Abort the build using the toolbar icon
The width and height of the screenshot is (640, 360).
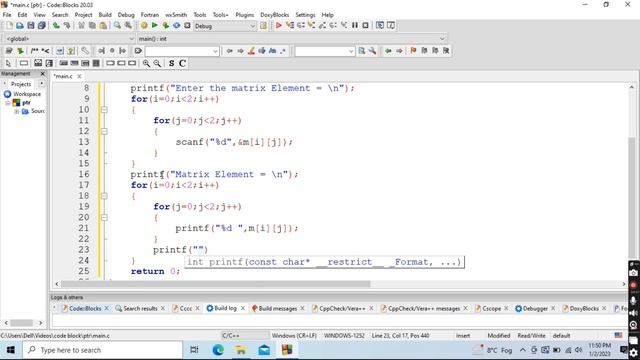click(187, 26)
